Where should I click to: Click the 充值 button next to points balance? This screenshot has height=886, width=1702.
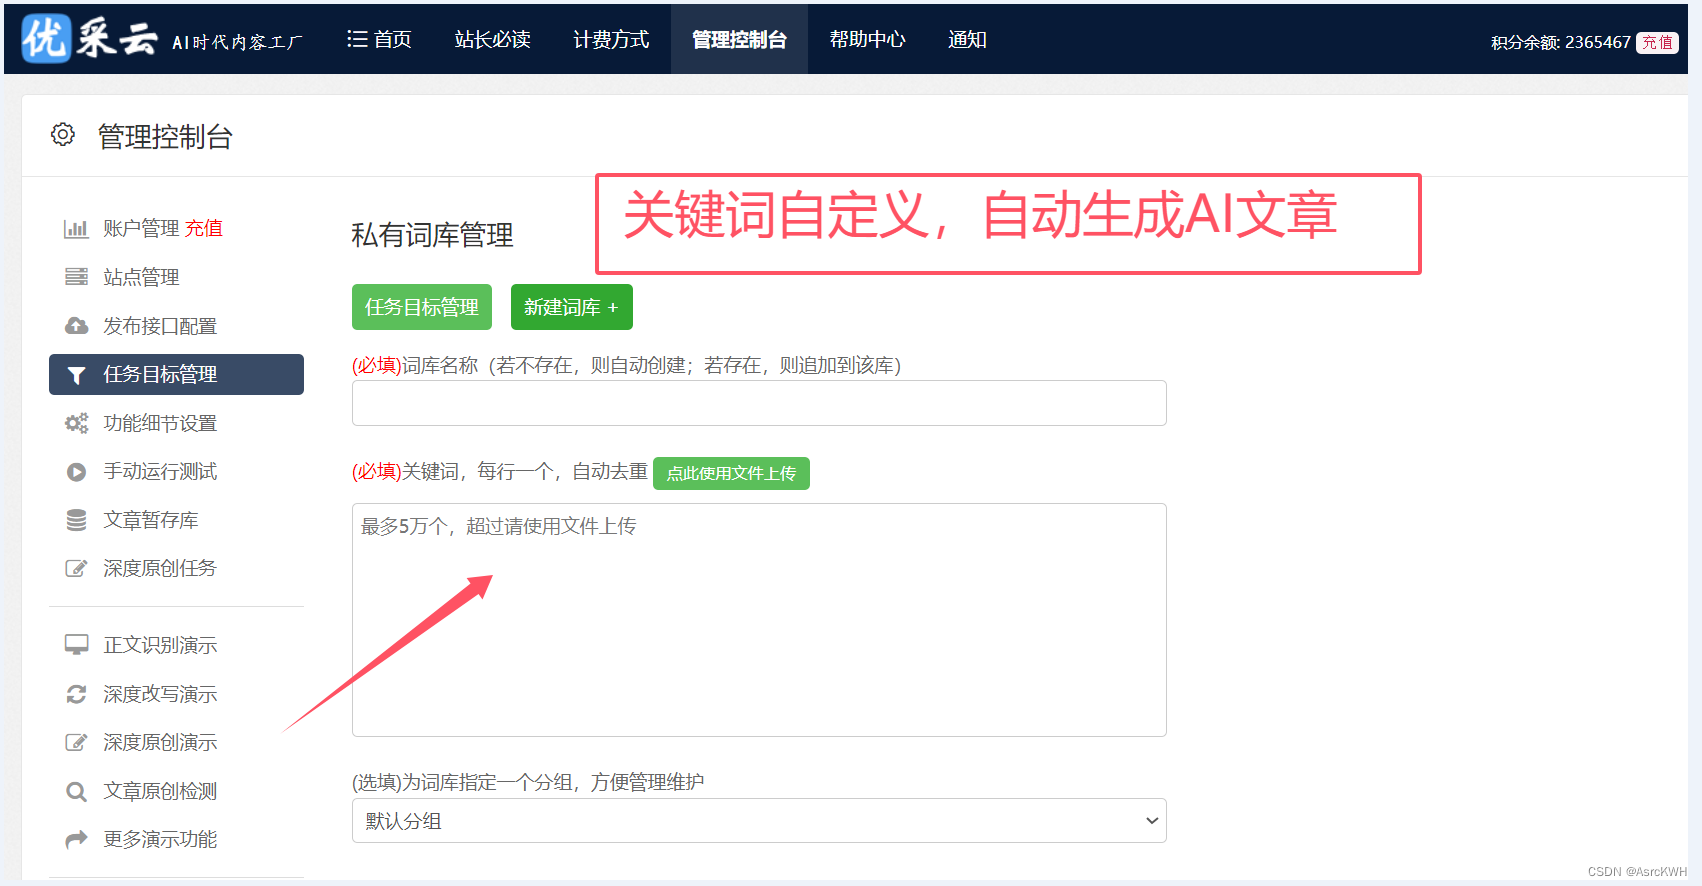point(1657,42)
